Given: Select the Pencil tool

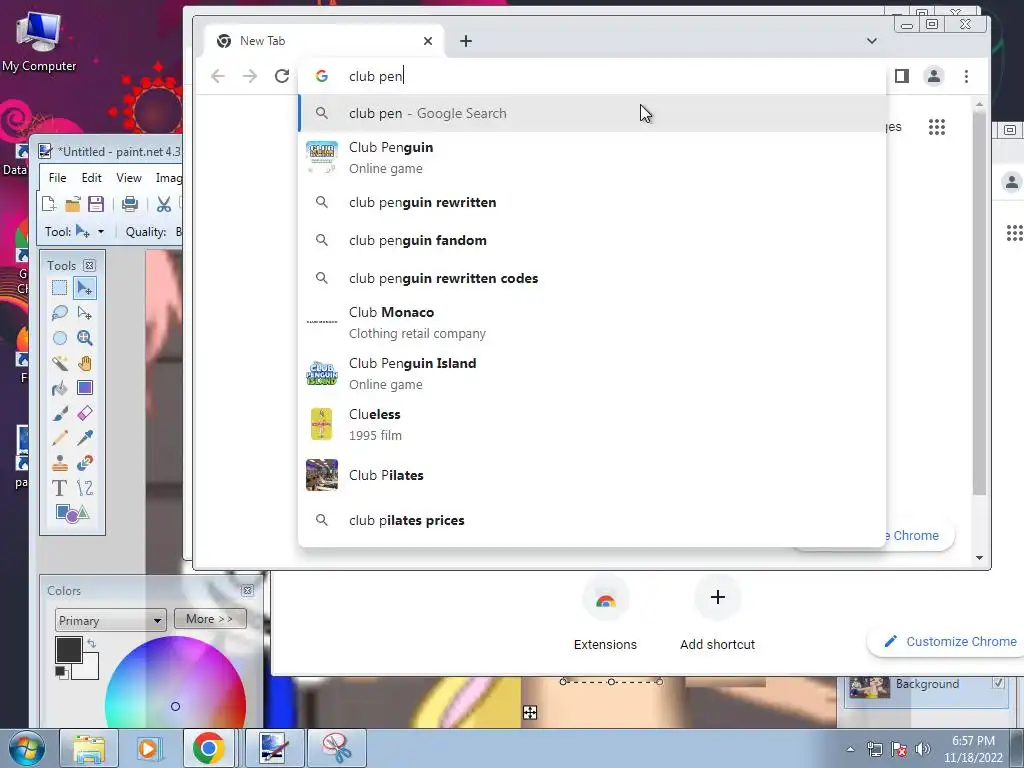Looking at the screenshot, I should coord(59,438).
